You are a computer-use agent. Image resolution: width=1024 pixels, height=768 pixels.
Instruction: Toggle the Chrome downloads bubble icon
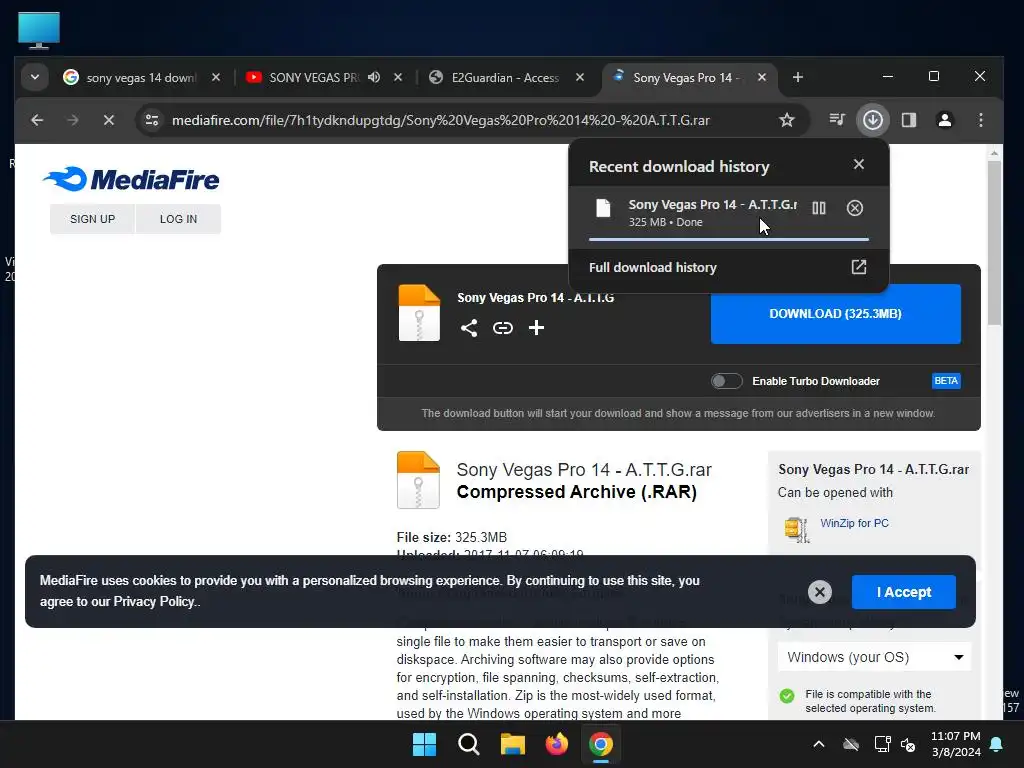pos(872,120)
